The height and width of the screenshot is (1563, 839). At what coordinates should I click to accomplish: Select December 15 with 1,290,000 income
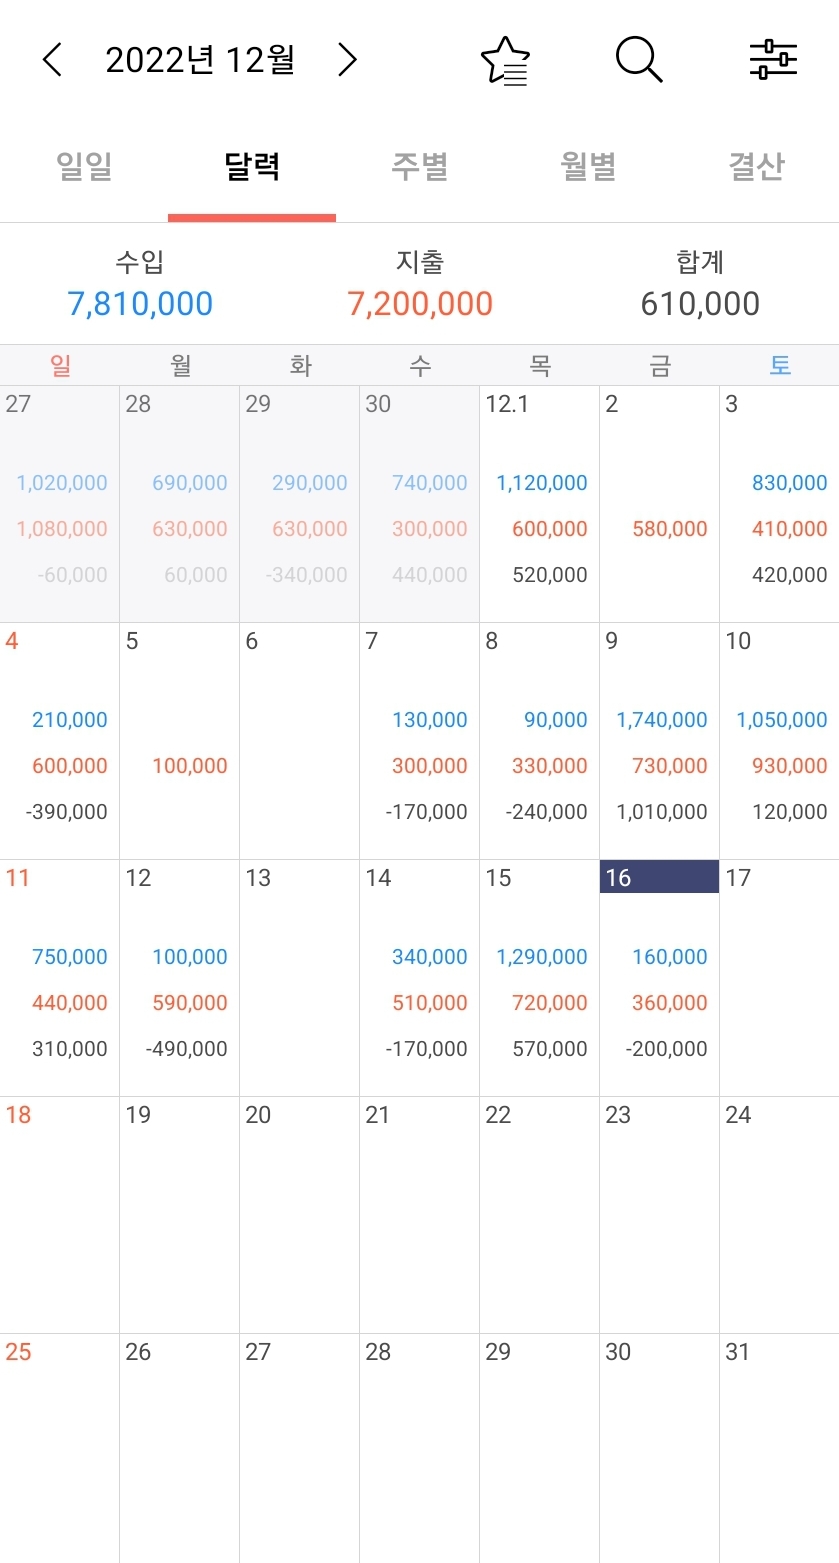click(539, 978)
